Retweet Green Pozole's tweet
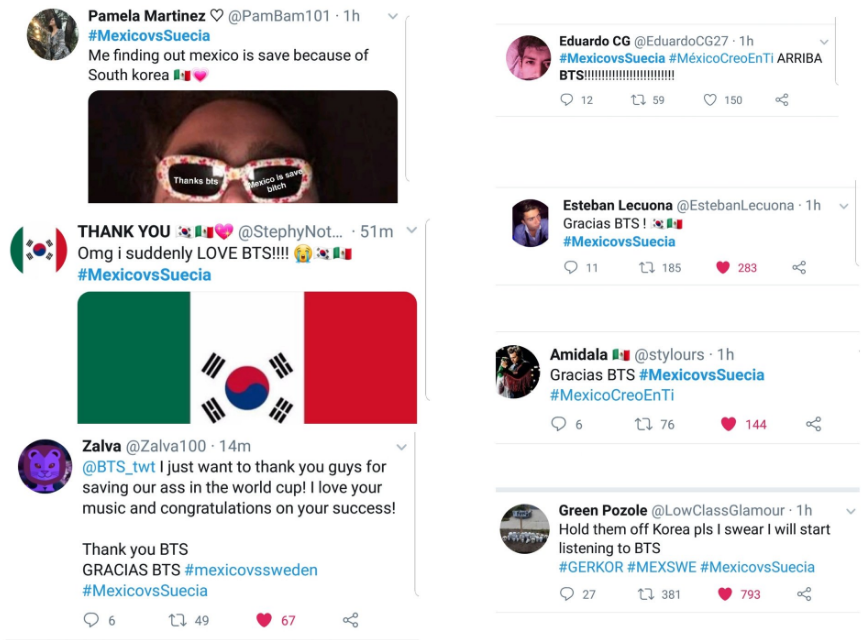The height and width of the screenshot is (640, 863). tap(645, 594)
